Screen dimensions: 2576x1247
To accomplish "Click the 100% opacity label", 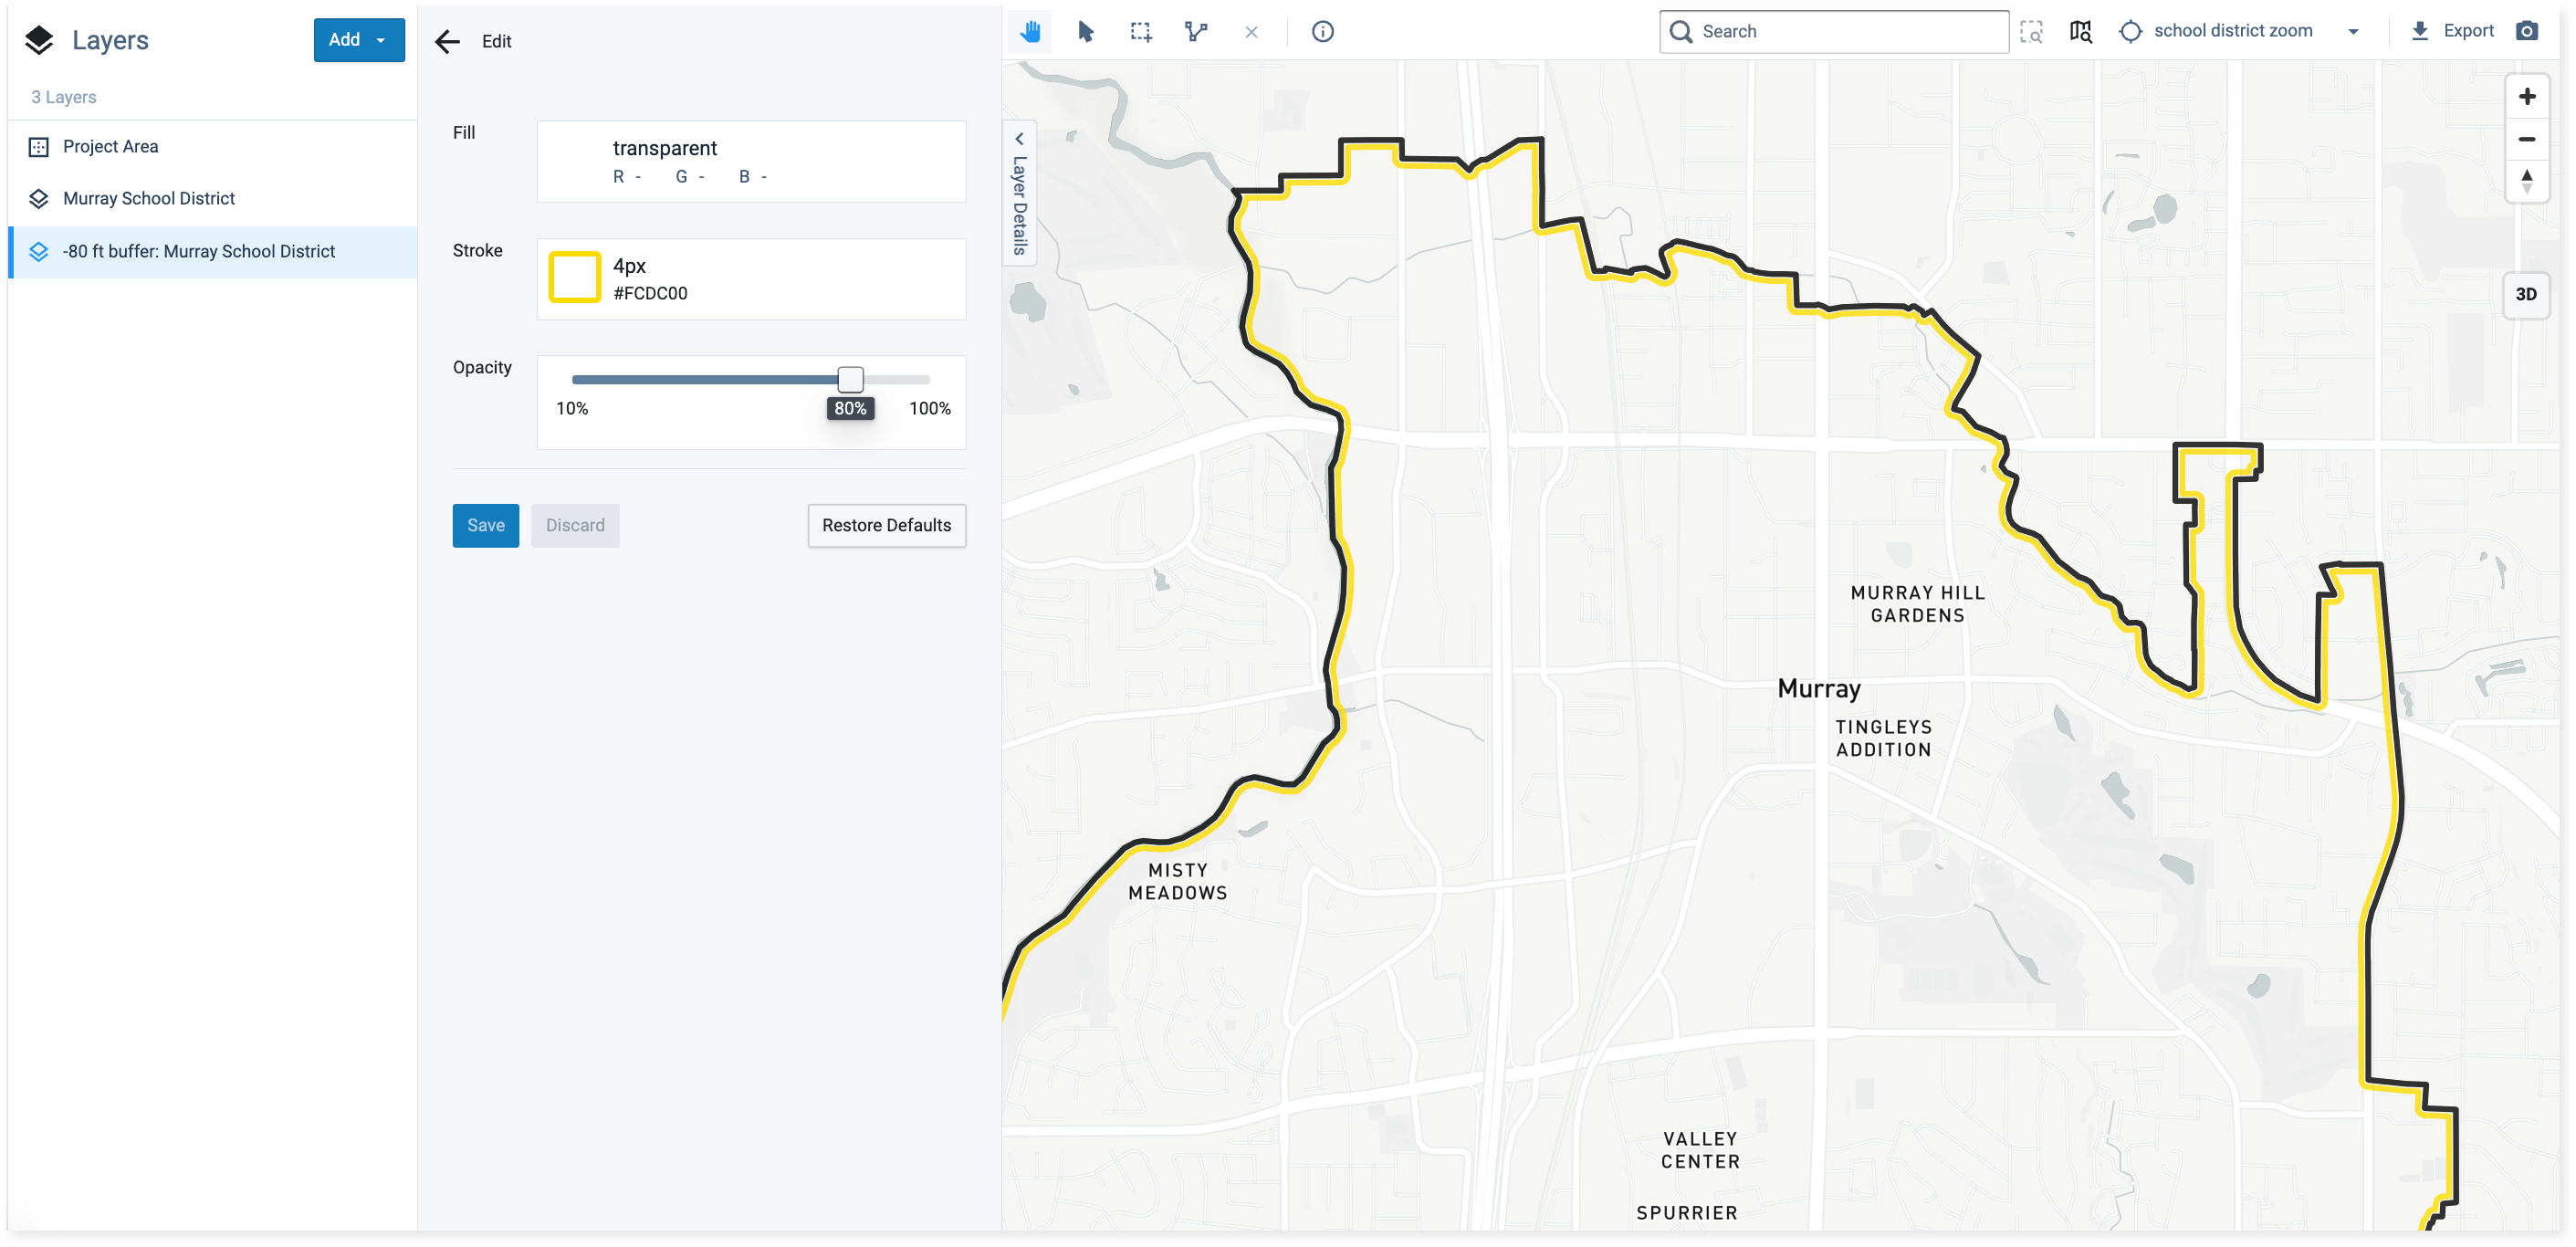I will pyautogui.click(x=929, y=408).
